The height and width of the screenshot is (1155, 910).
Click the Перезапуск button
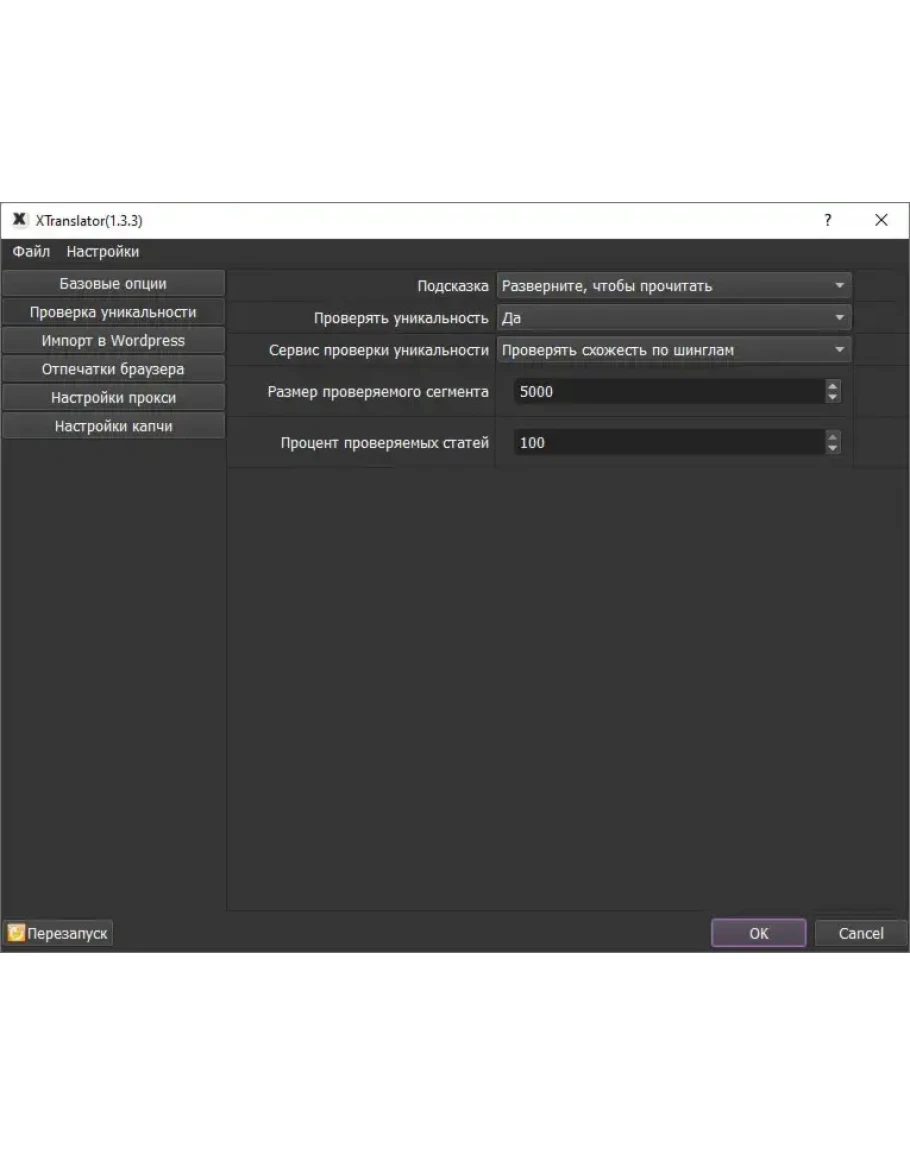tap(58, 933)
